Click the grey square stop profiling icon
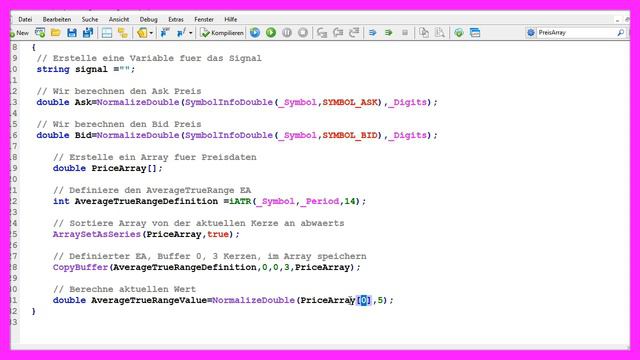This screenshot has width=640, height=360. [405, 33]
